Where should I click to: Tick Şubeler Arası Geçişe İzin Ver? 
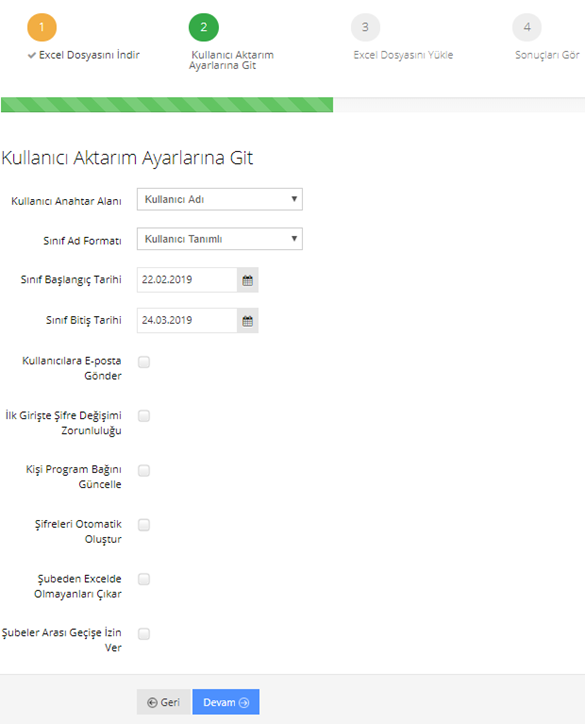coord(144,634)
